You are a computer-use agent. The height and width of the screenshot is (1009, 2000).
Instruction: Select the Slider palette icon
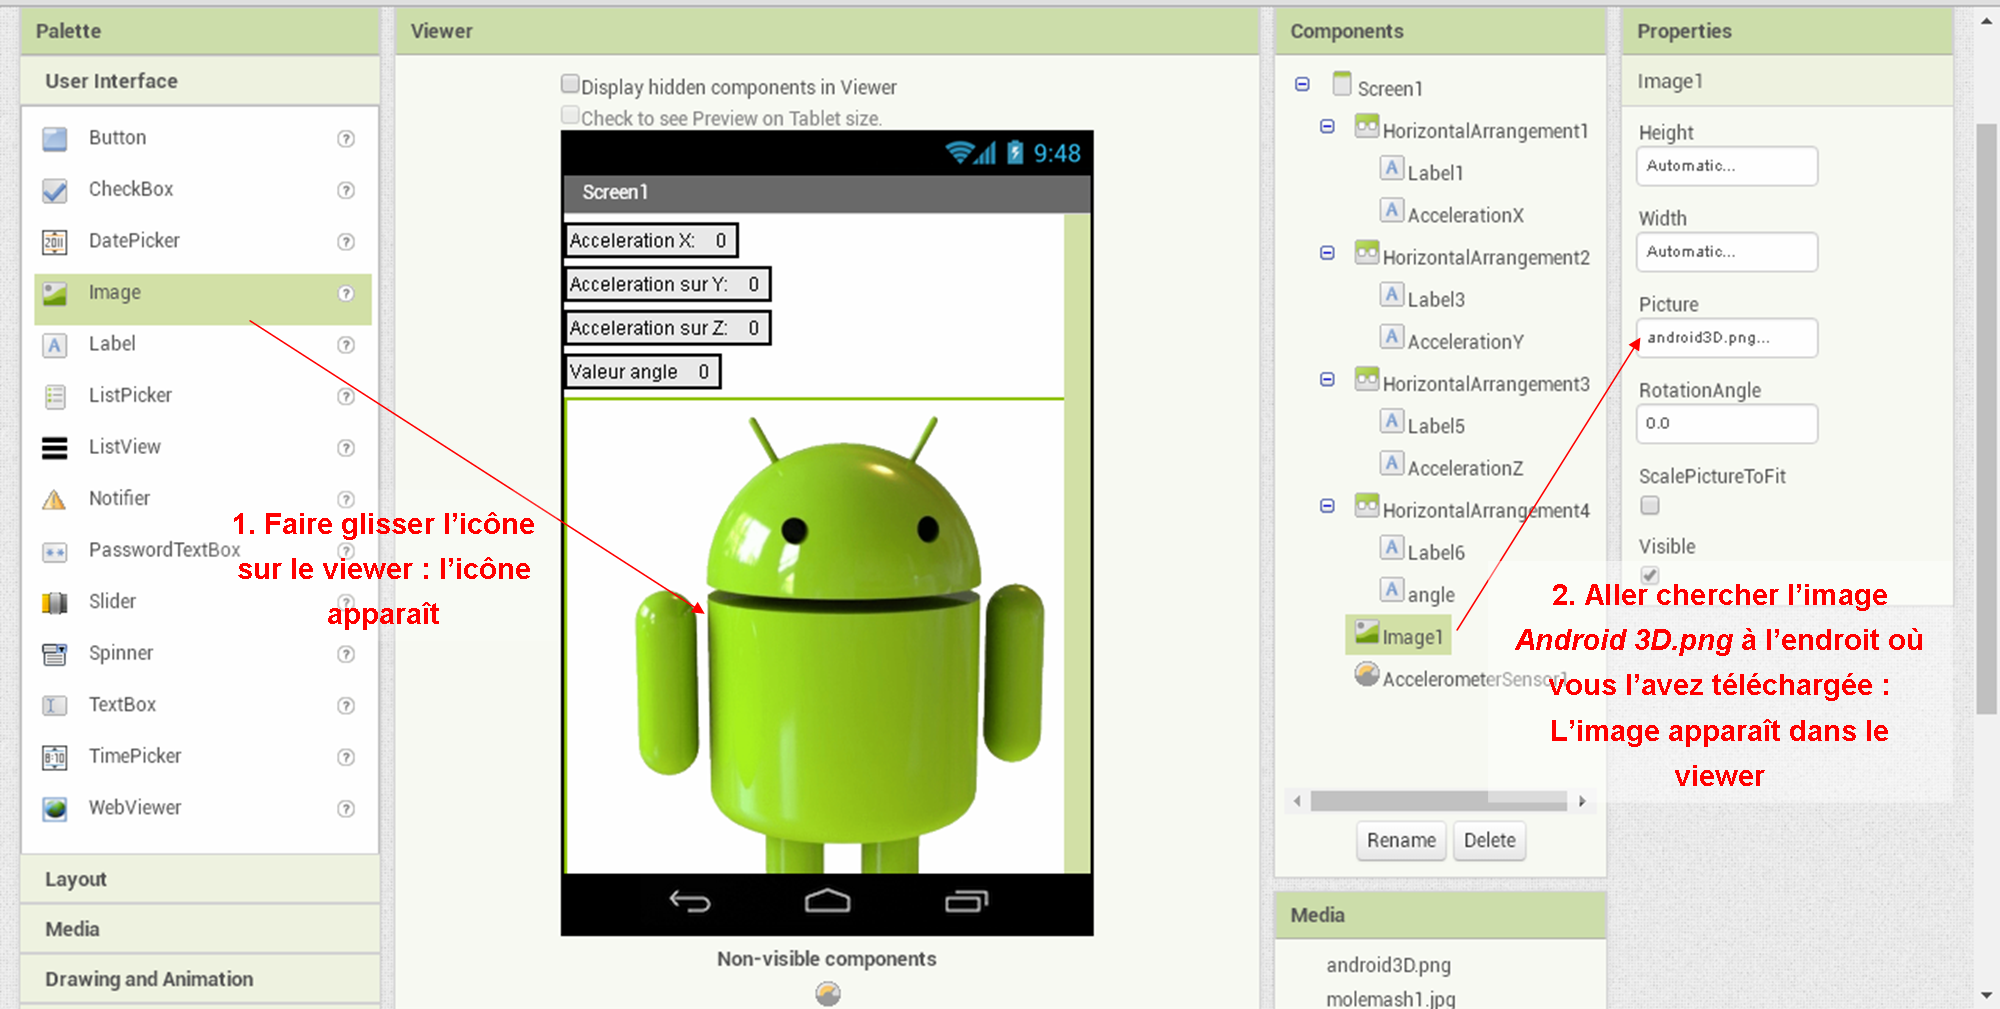coord(55,602)
